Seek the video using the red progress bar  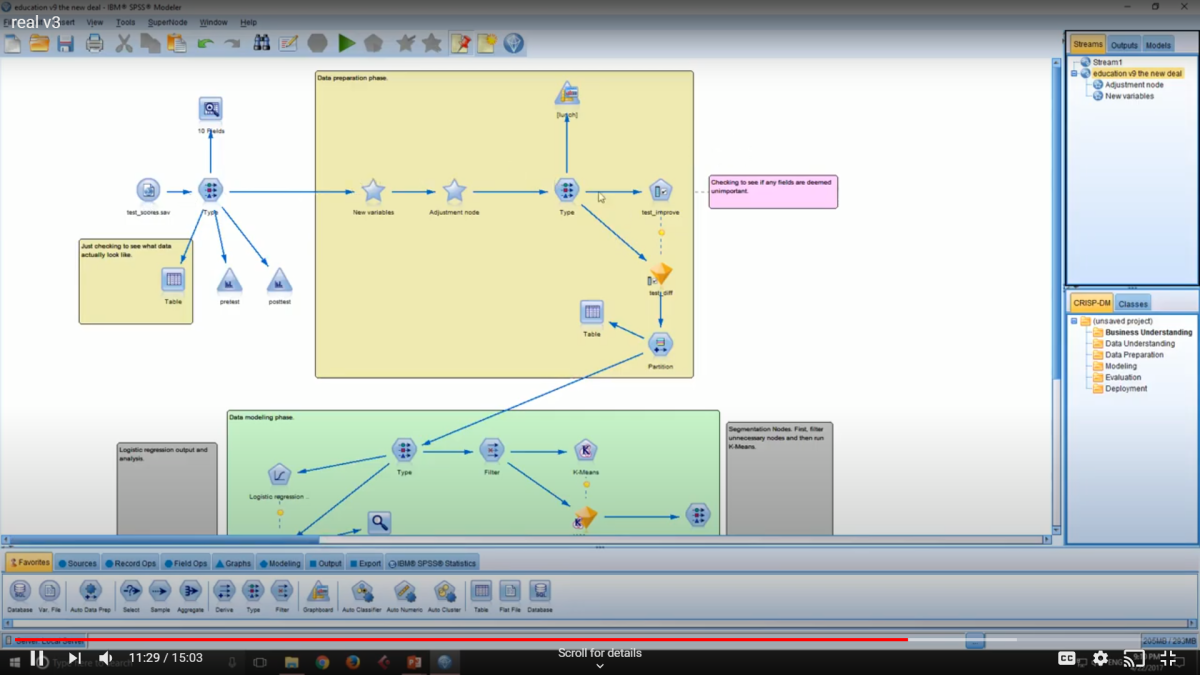pyautogui.click(x=462, y=639)
